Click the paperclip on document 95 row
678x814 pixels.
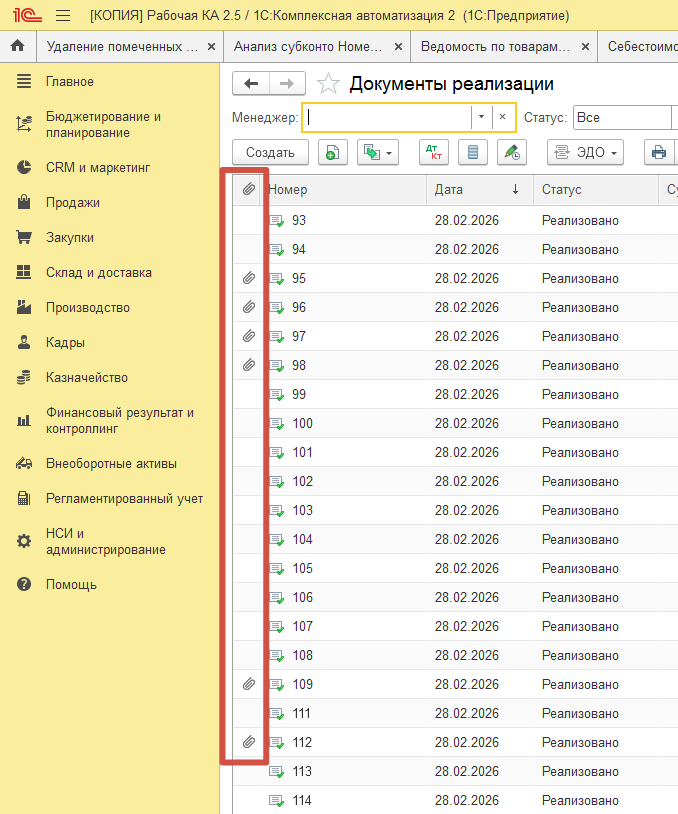(249, 278)
